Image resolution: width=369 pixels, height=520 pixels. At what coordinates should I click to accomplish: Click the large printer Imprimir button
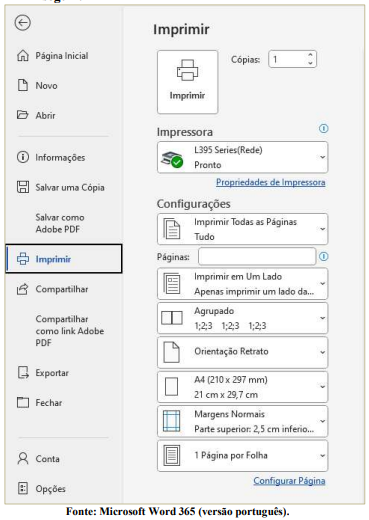coord(188,82)
